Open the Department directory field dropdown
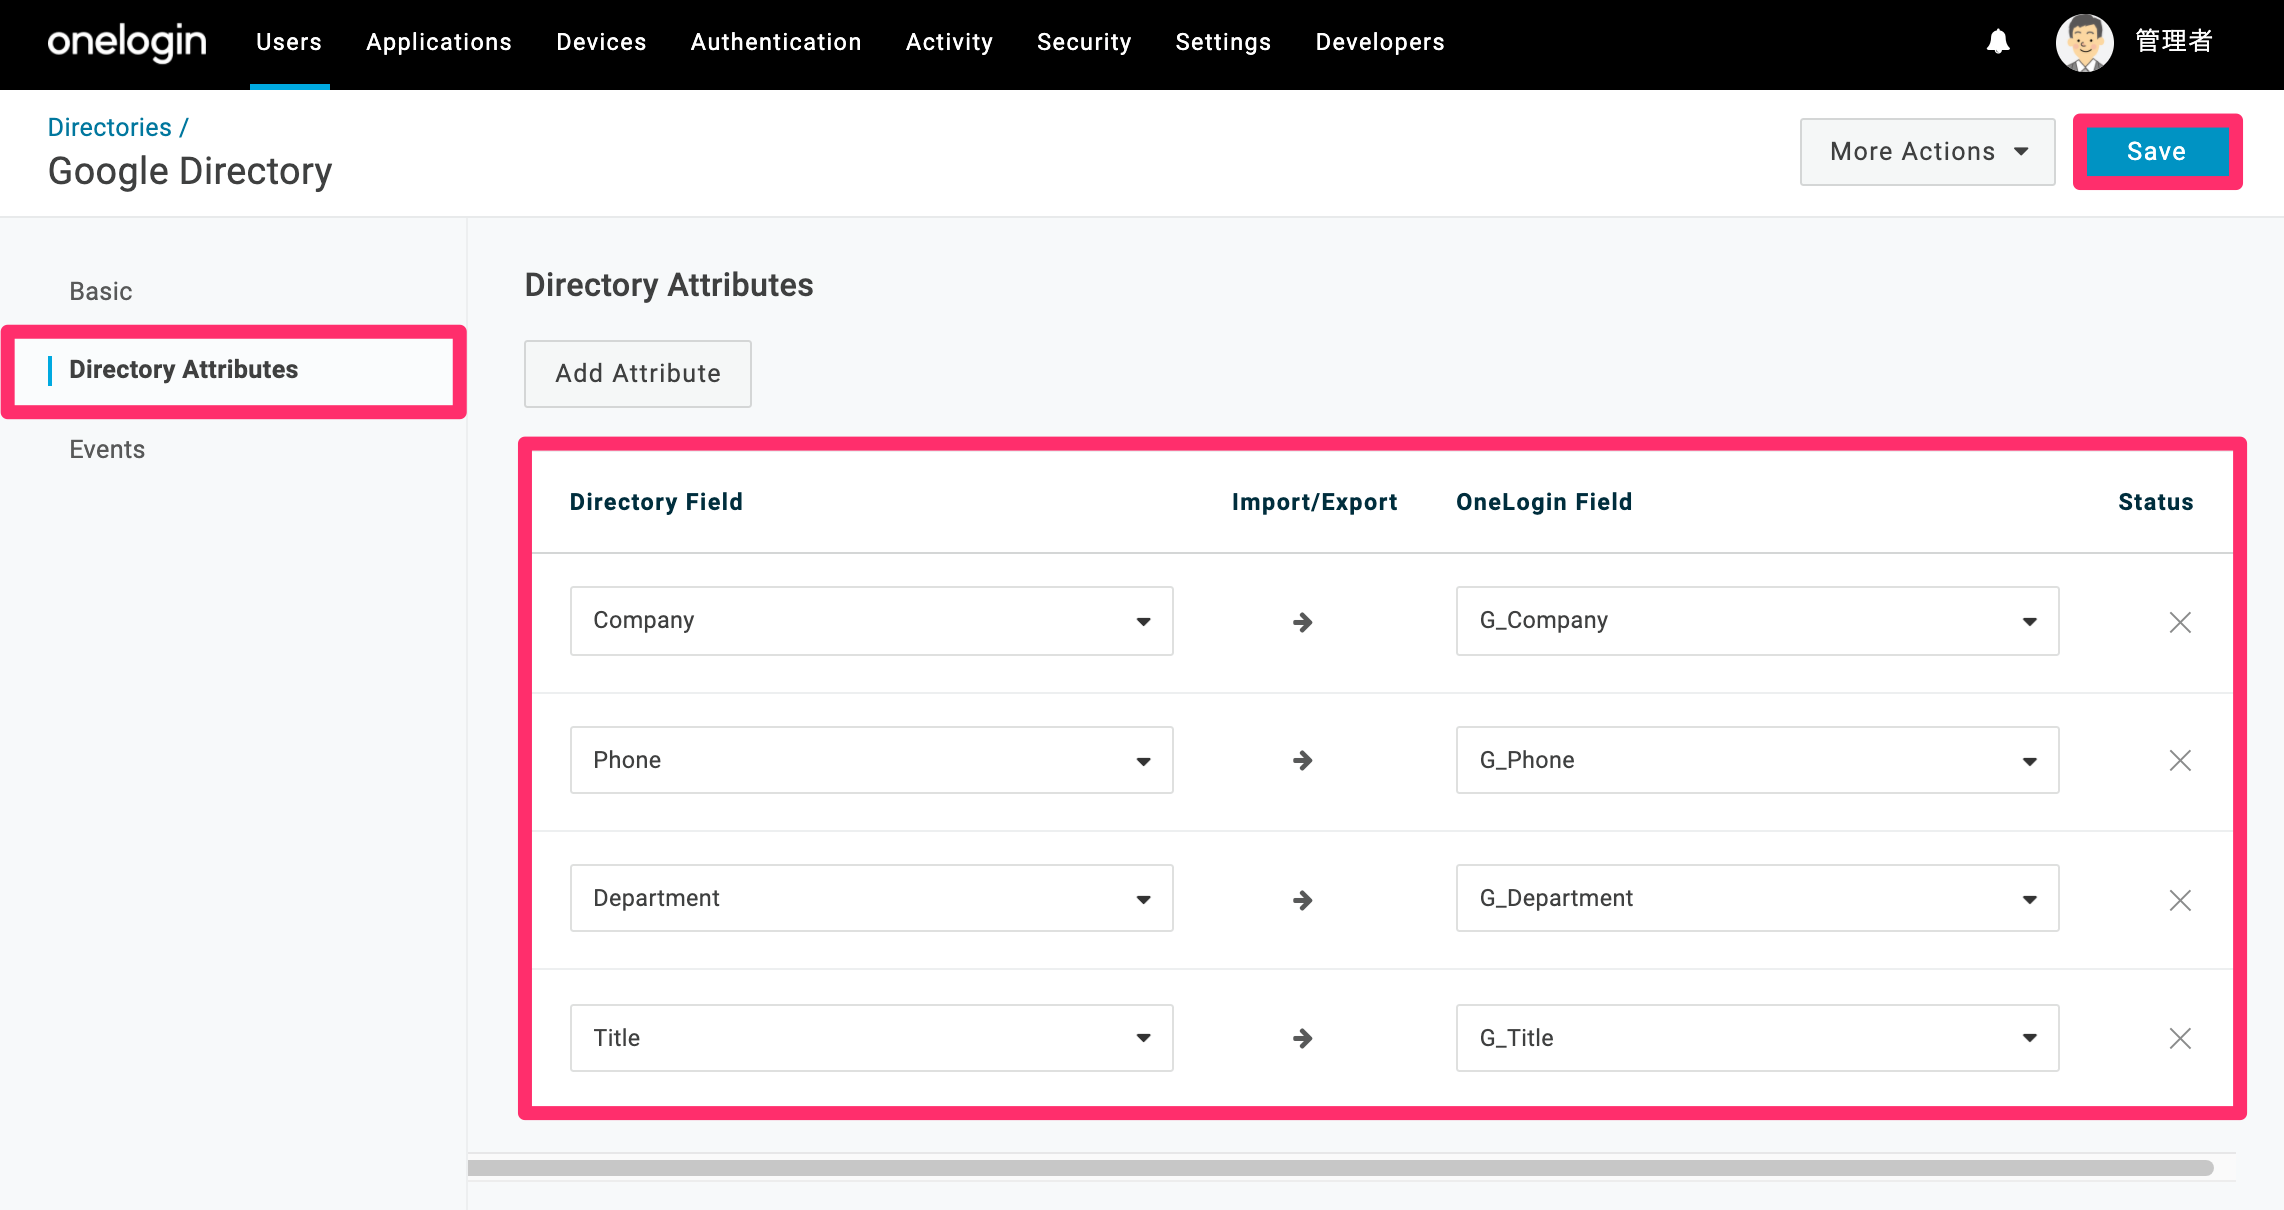The image size is (2284, 1210). [871, 898]
